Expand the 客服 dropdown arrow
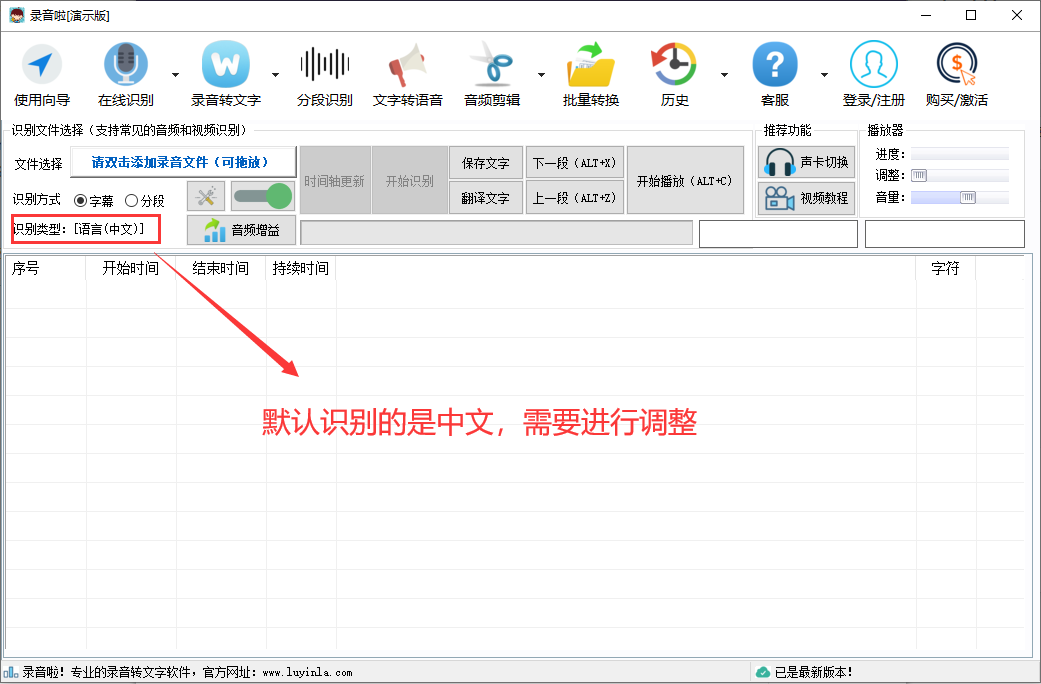Screen dimensions: 1041x684 point(824,75)
